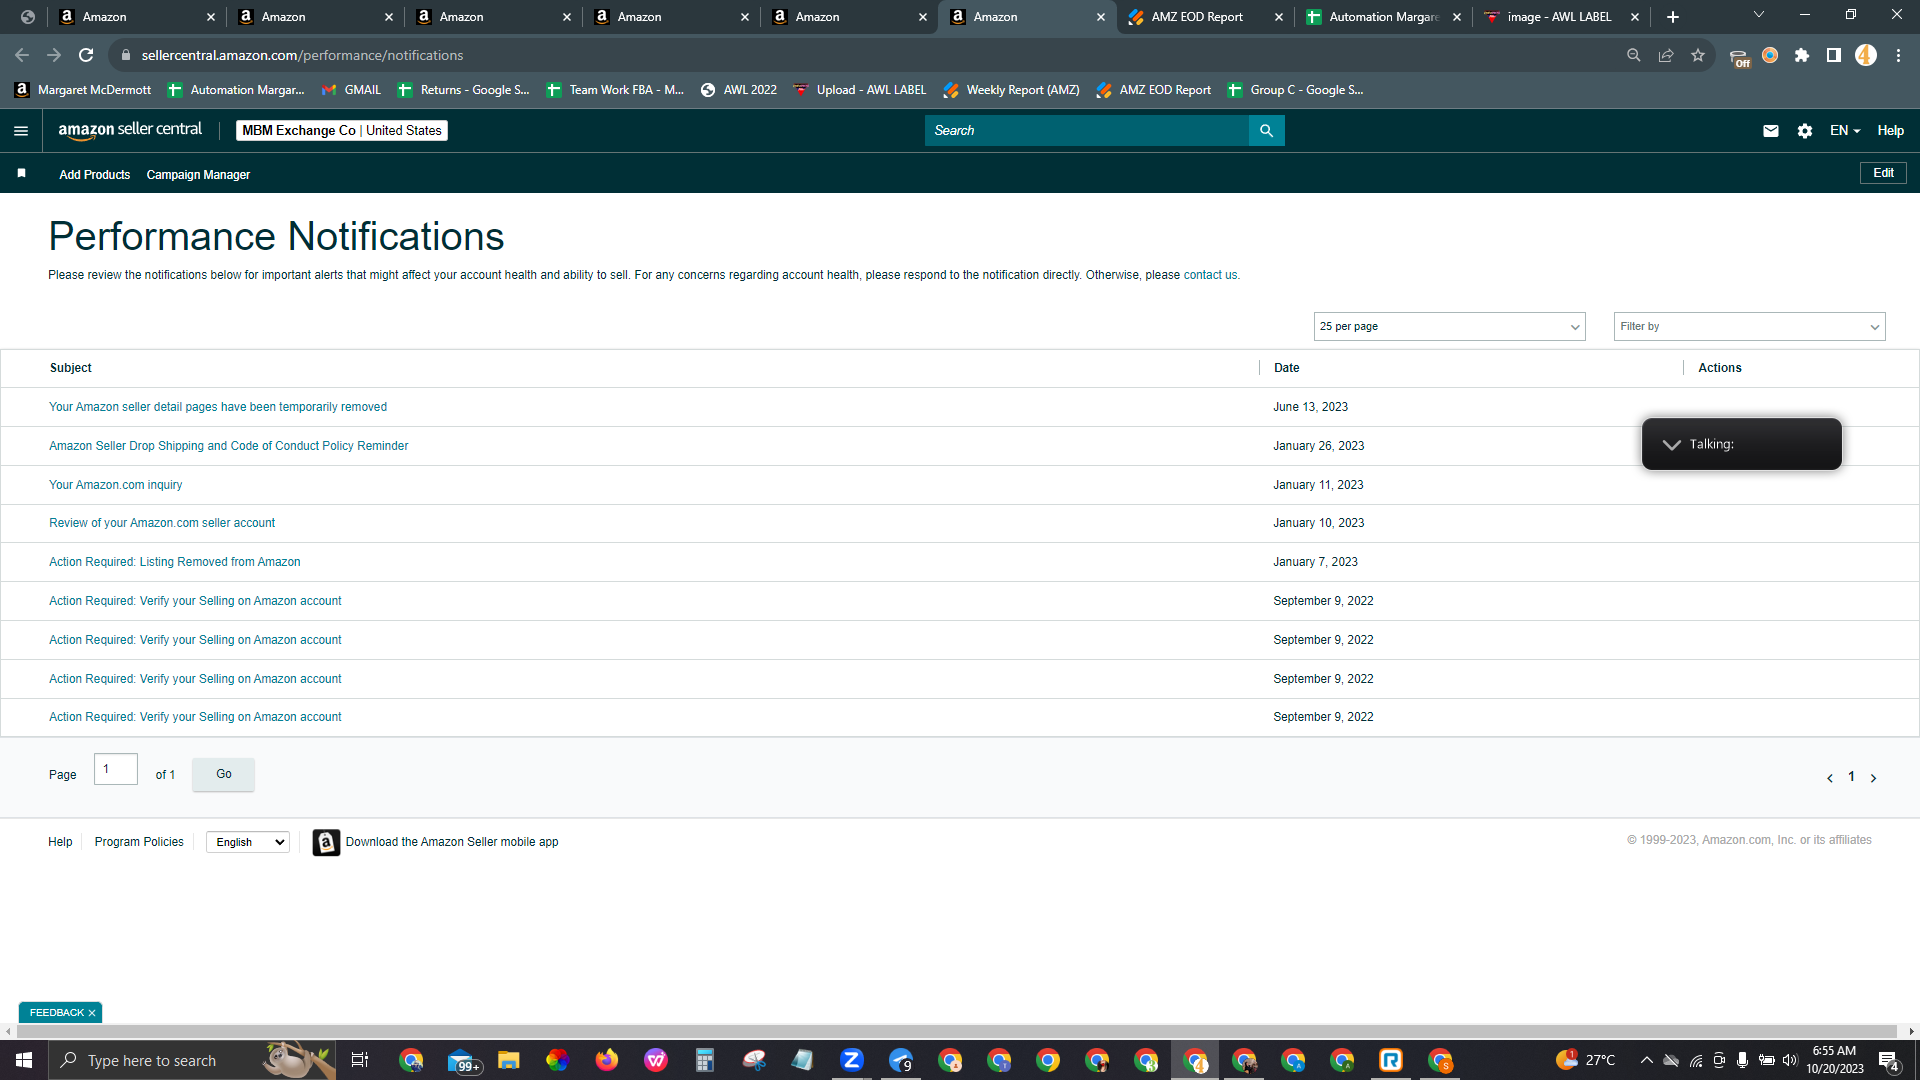This screenshot has width=1920, height=1080.
Task: Open 'Review of your Amazon.com seller account'
Action: click(x=162, y=523)
